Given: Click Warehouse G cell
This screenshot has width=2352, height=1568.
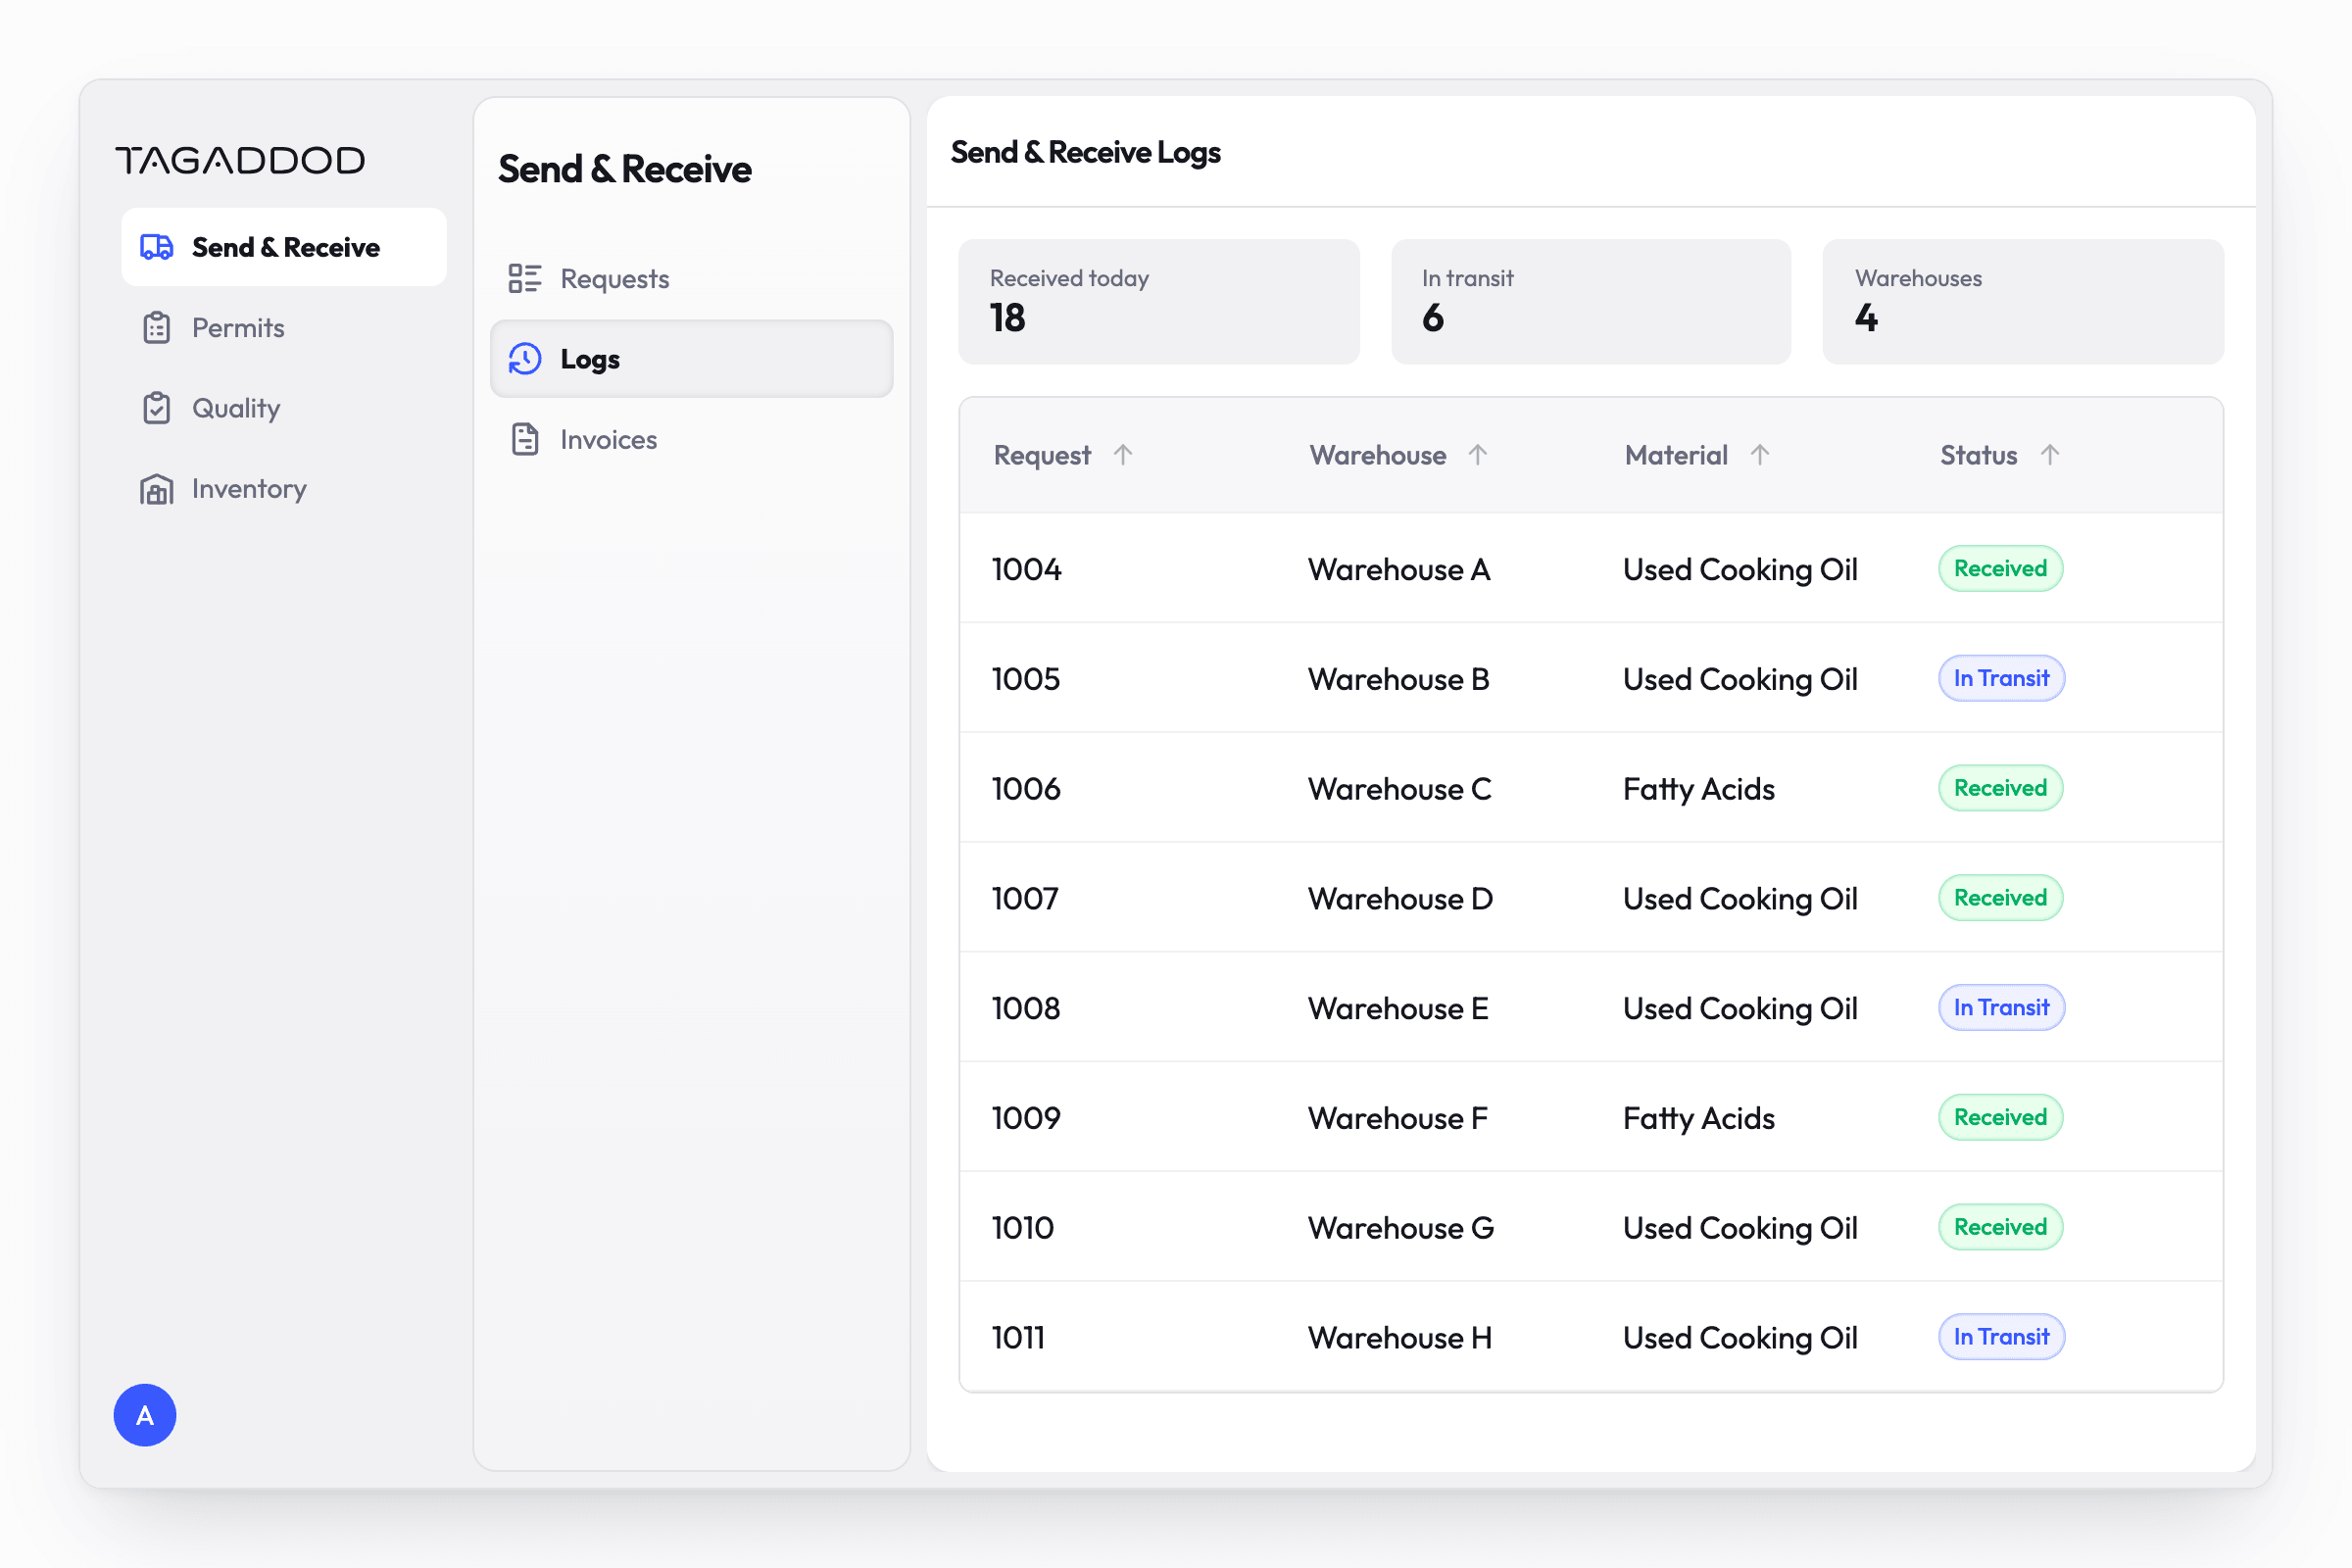Looking at the screenshot, I should point(1401,1228).
